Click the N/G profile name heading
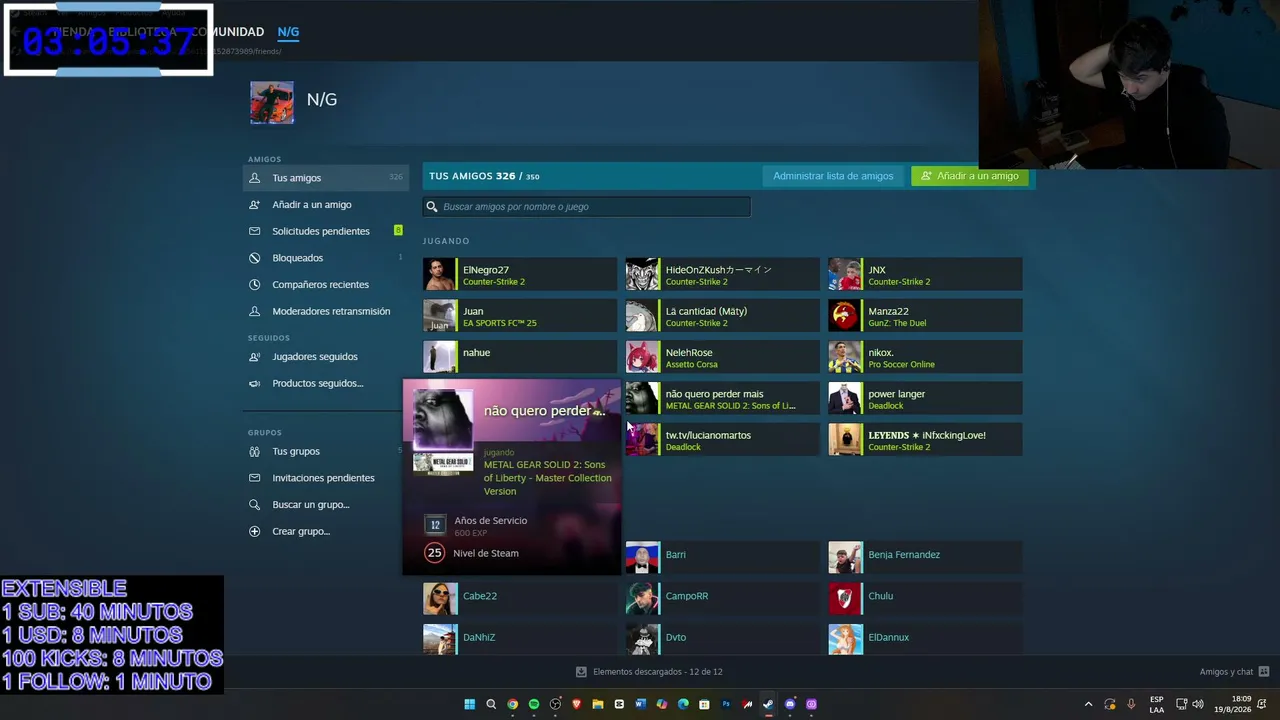1280x720 pixels. coord(322,100)
